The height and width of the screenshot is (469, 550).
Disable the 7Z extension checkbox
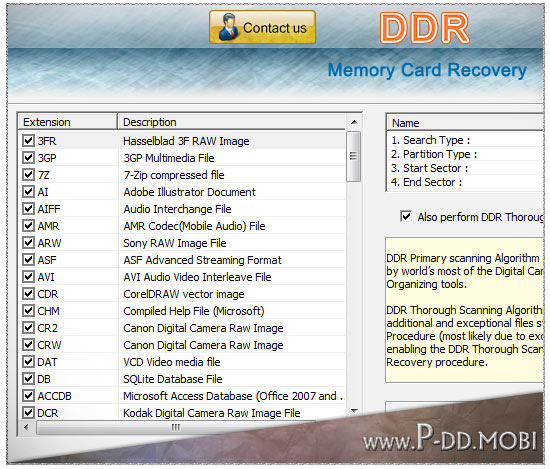click(x=28, y=175)
